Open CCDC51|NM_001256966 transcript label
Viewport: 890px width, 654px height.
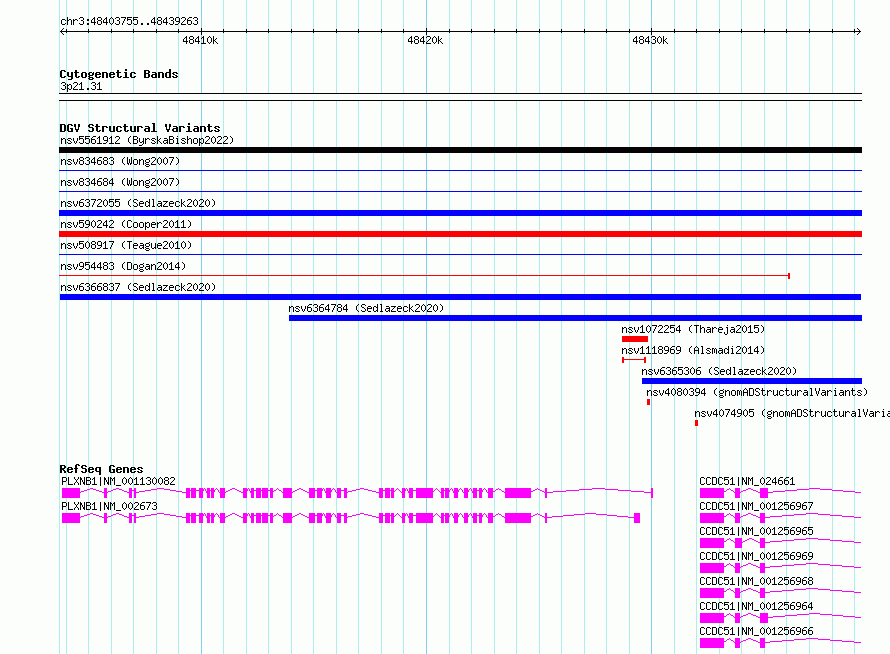click(x=756, y=631)
